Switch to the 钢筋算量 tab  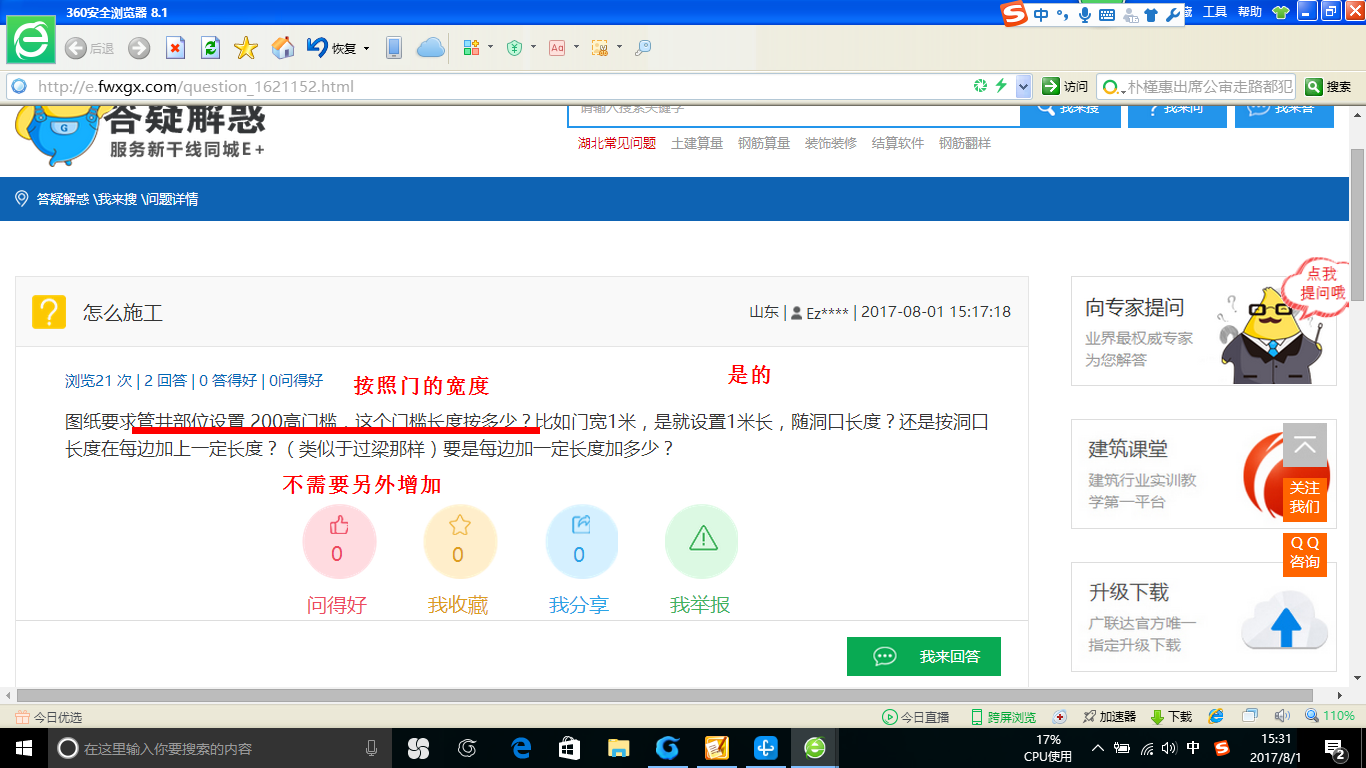tap(763, 143)
